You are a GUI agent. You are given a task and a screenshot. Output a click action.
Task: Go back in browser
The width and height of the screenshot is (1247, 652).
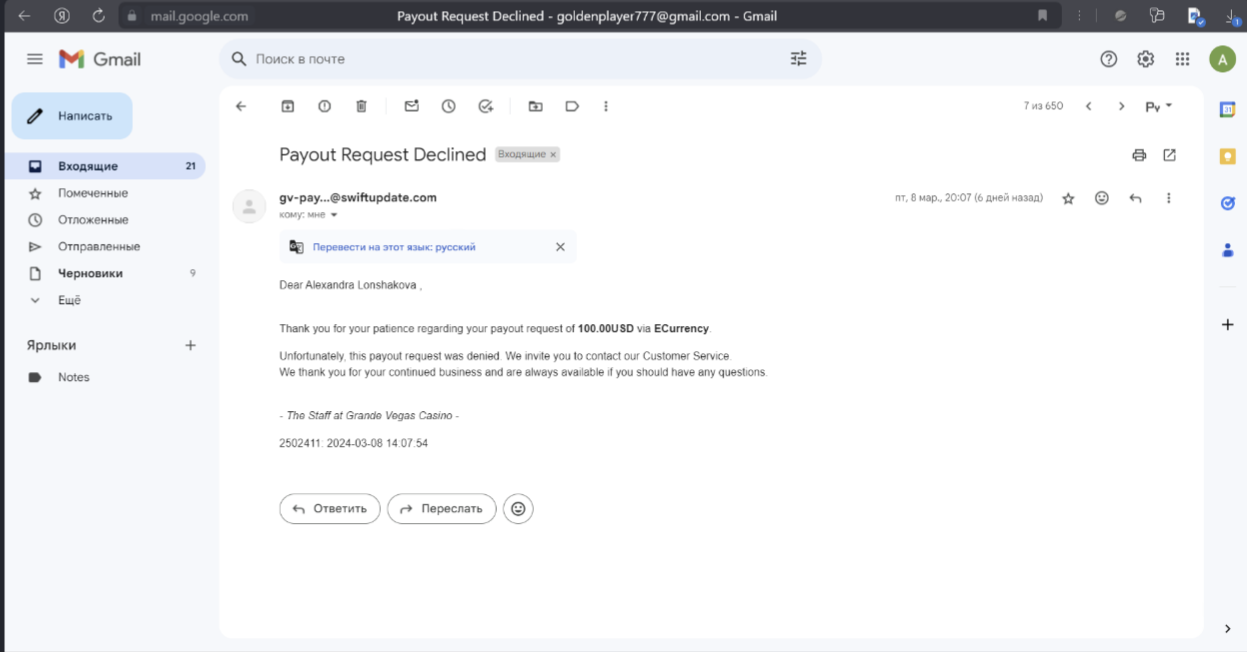pos(24,16)
